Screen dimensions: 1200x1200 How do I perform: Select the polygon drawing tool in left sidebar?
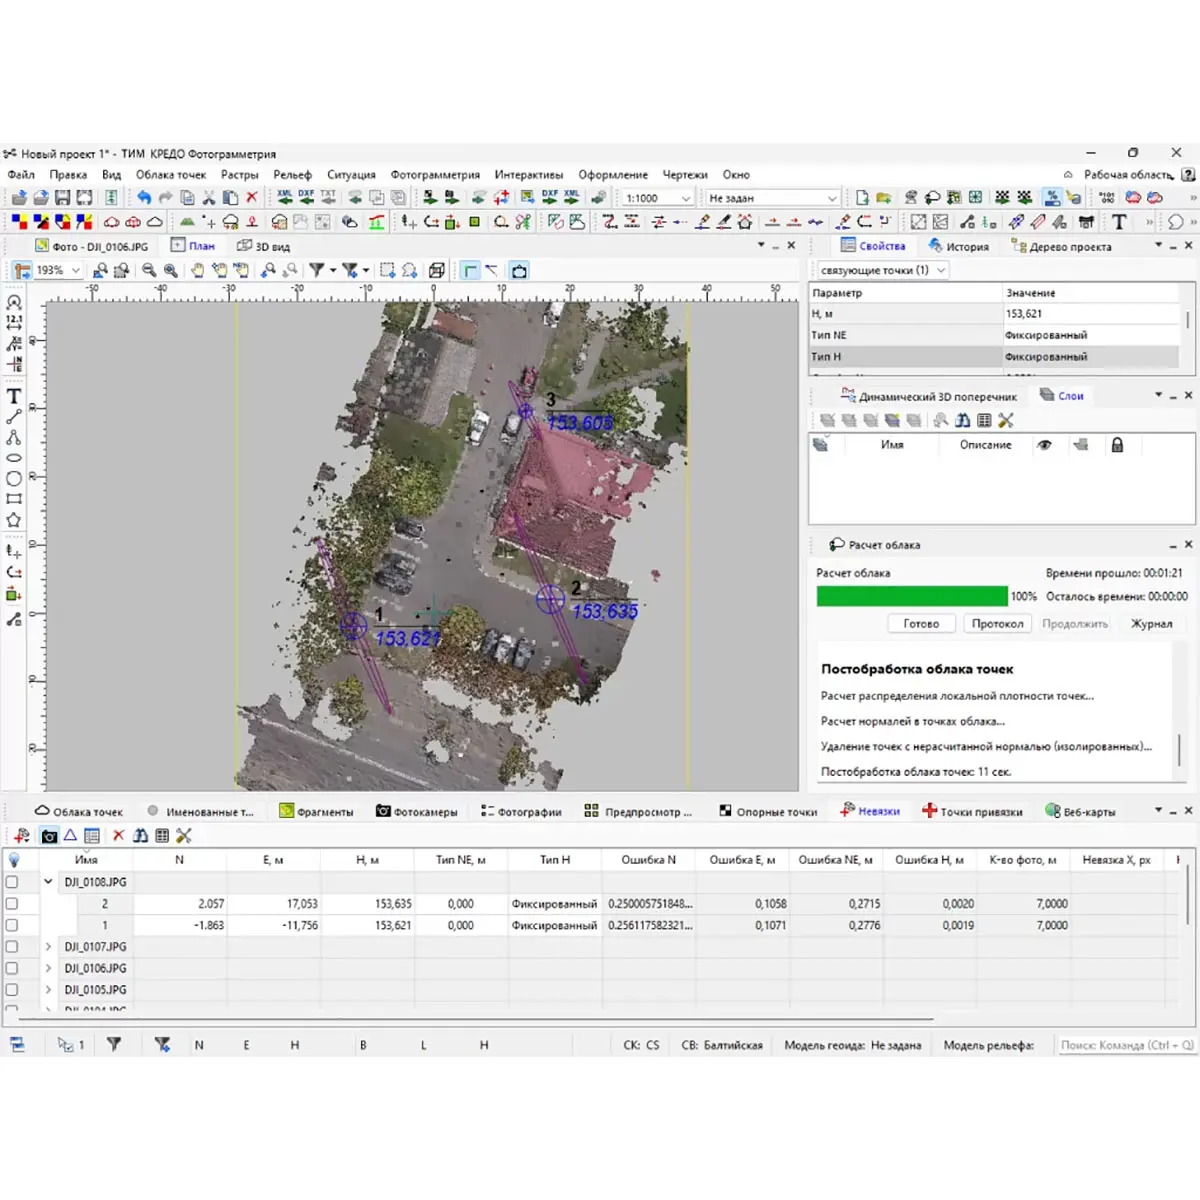(14, 520)
